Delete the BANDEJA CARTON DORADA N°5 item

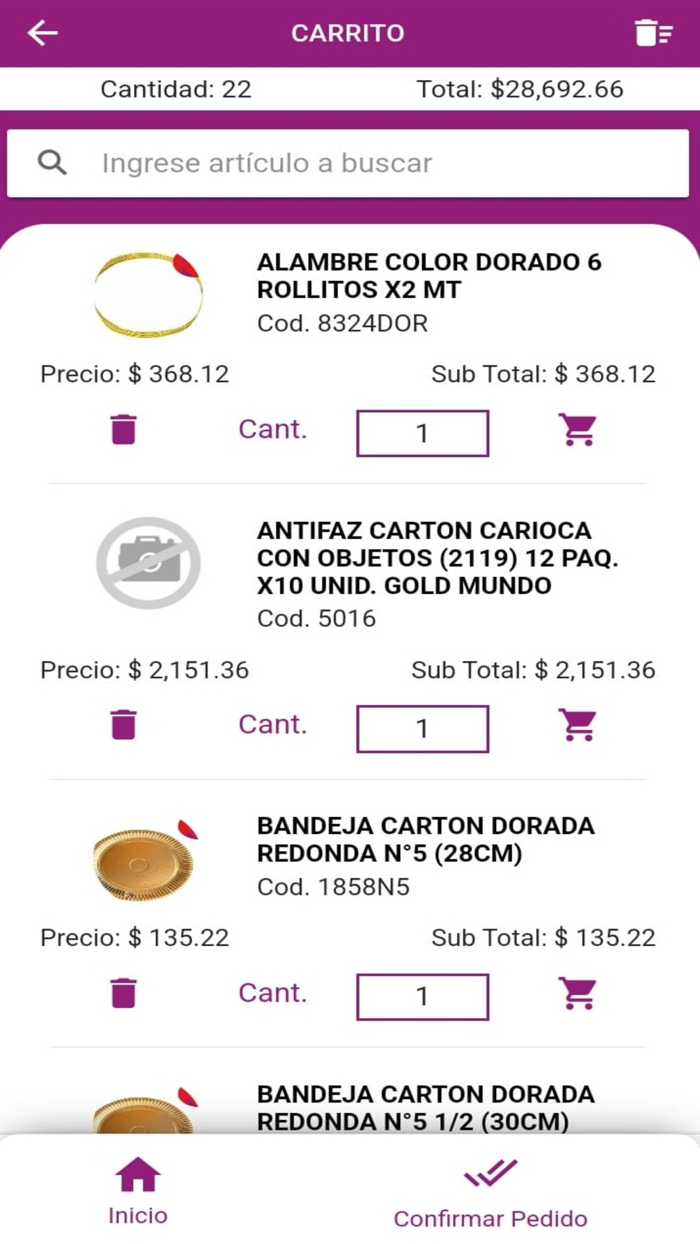[x=123, y=992]
